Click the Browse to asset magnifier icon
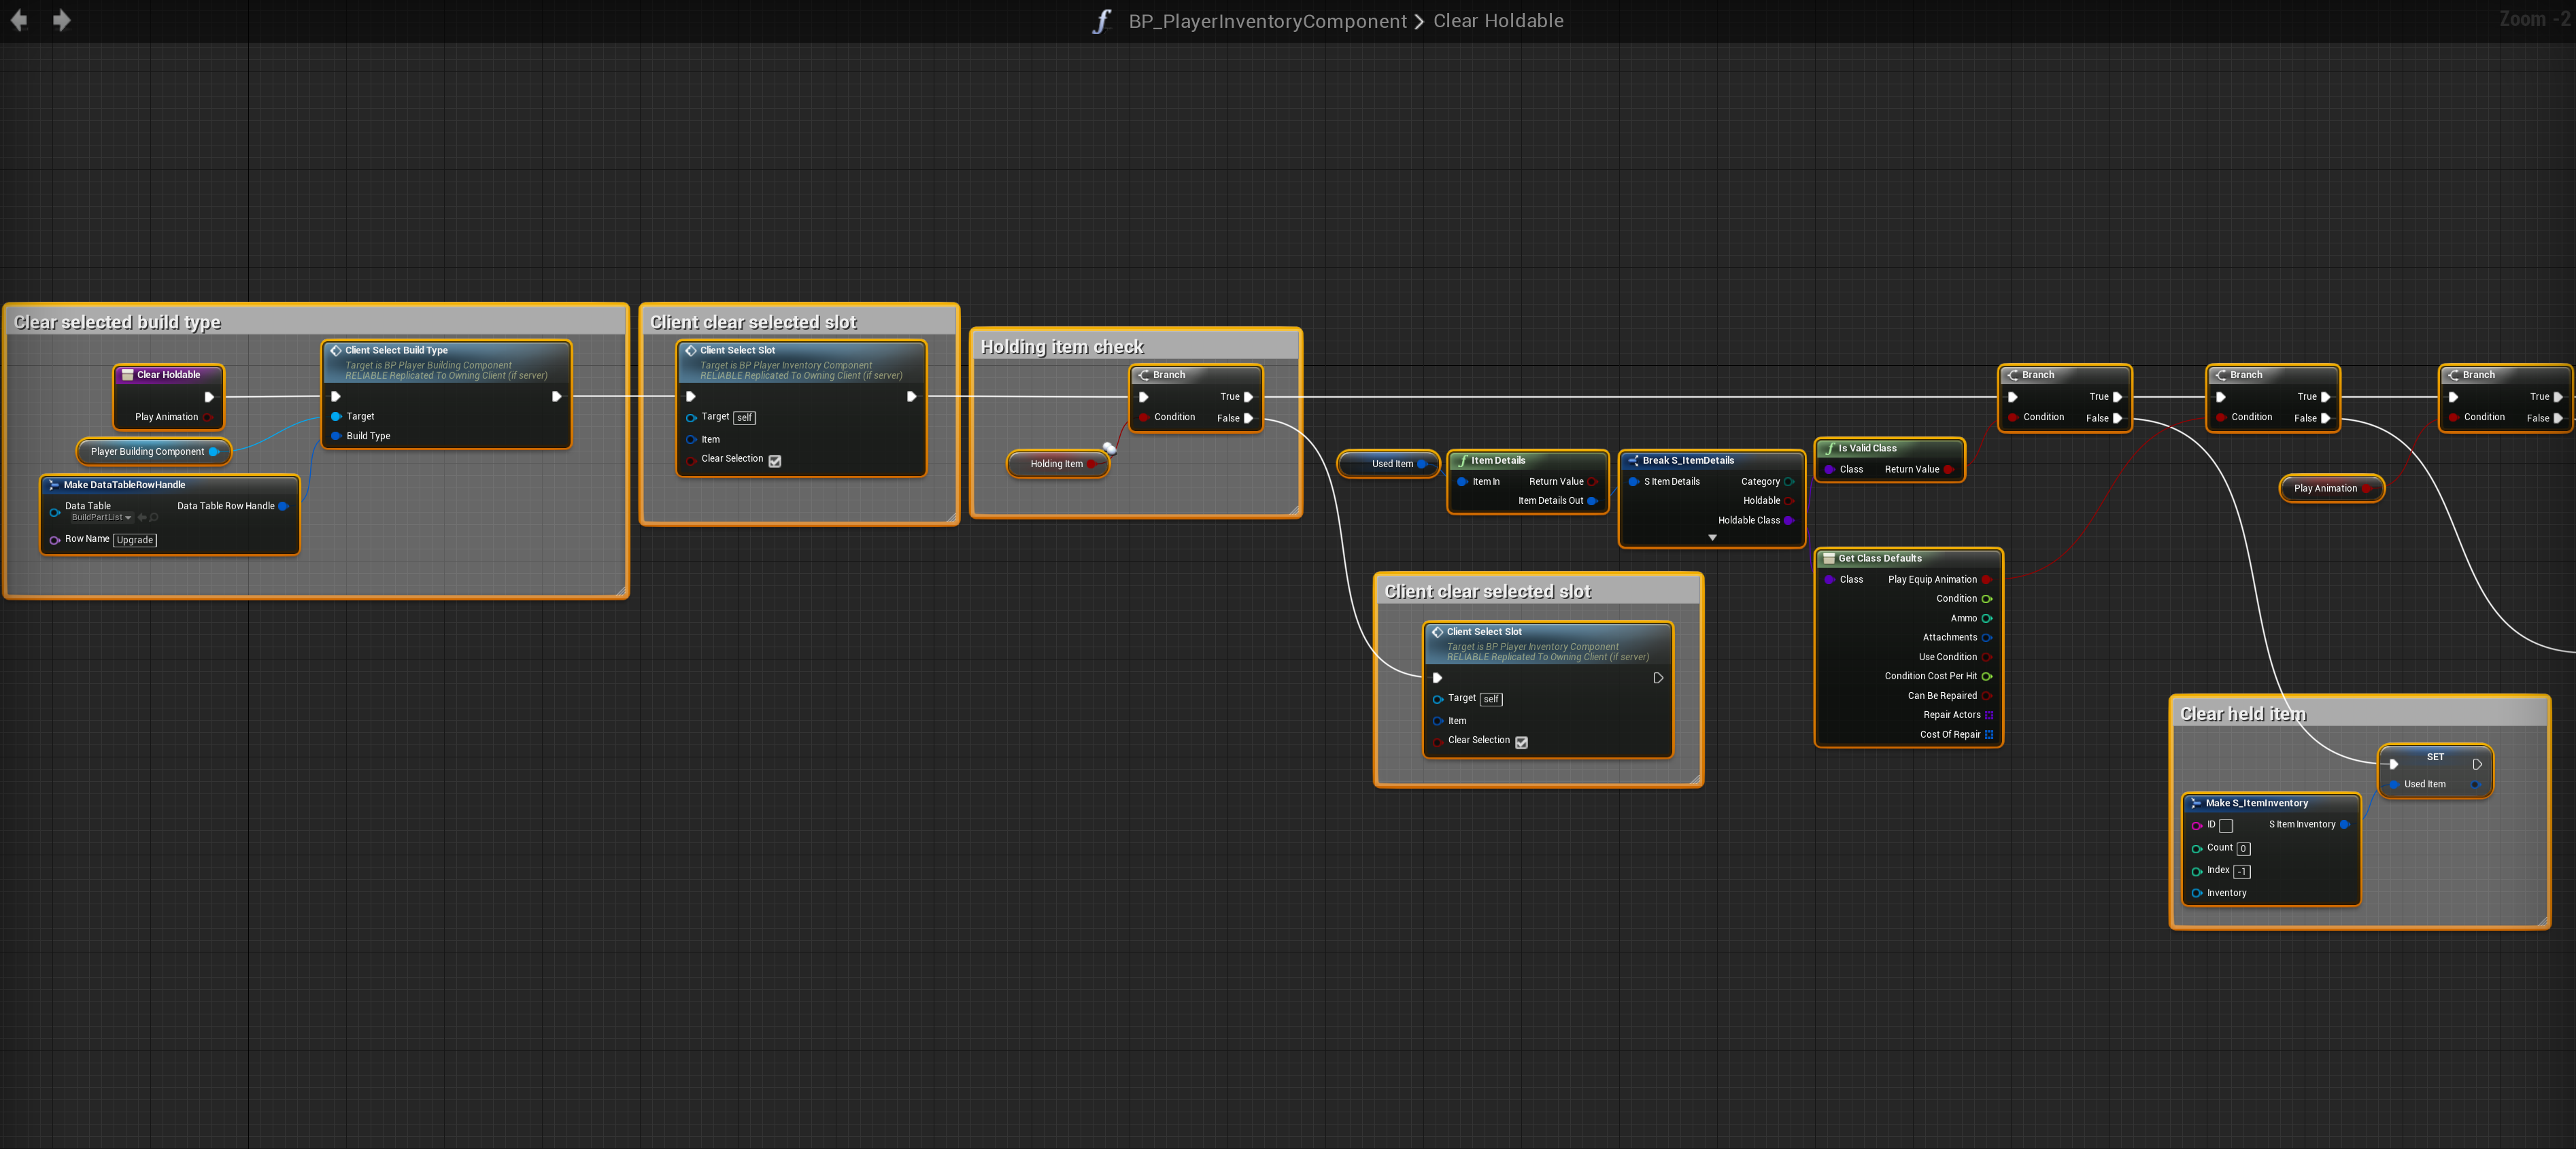Image resolution: width=2576 pixels, height=1149 pixels. point(154,518)
